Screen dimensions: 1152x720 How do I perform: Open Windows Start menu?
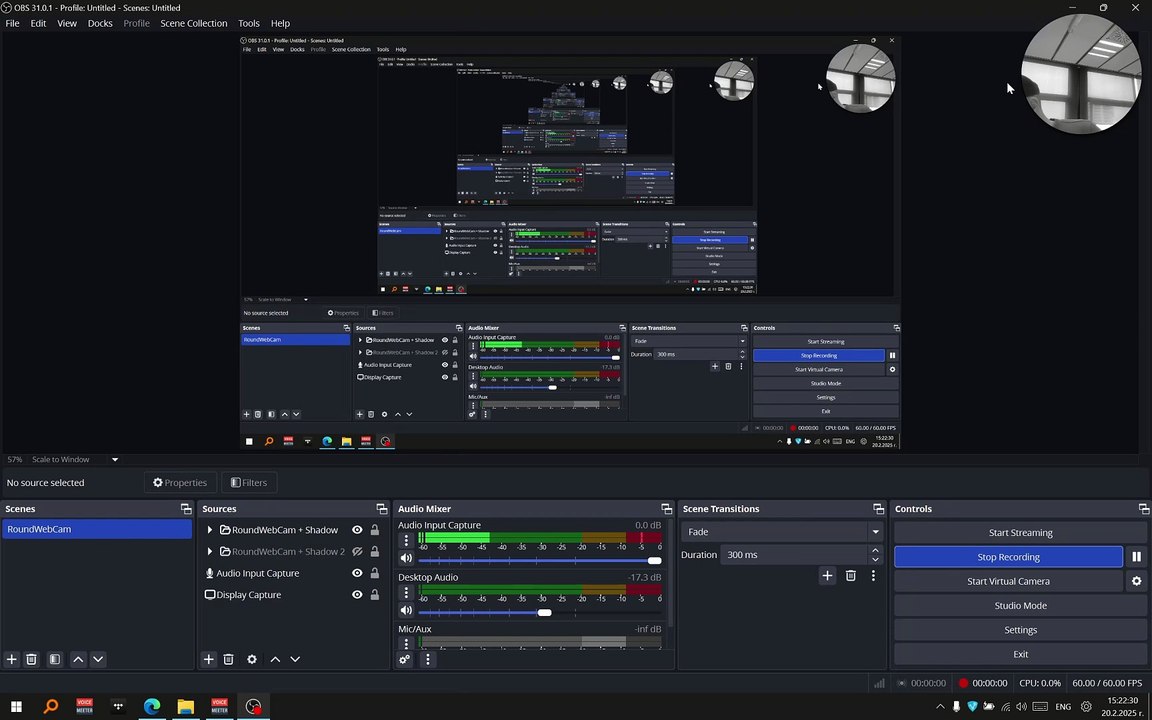(16, 707)
